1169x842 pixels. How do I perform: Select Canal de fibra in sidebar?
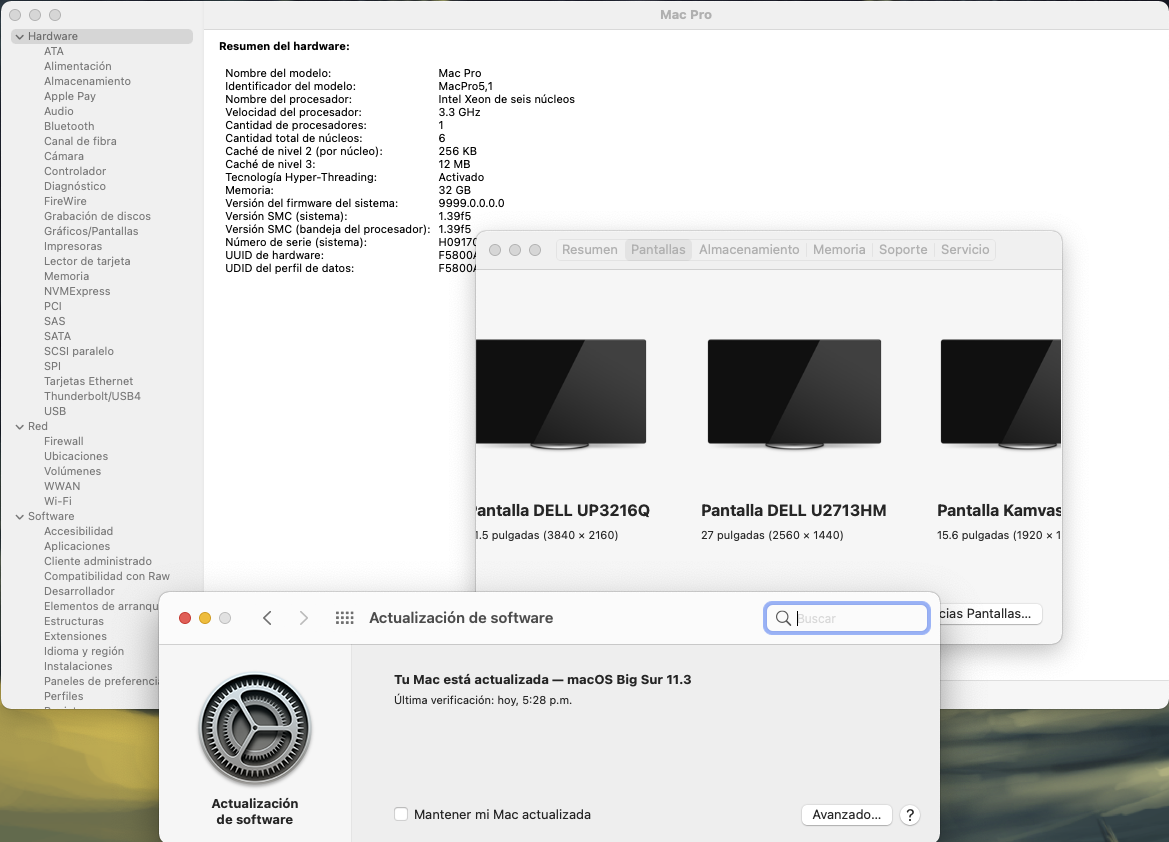click(x=81, y=141)
